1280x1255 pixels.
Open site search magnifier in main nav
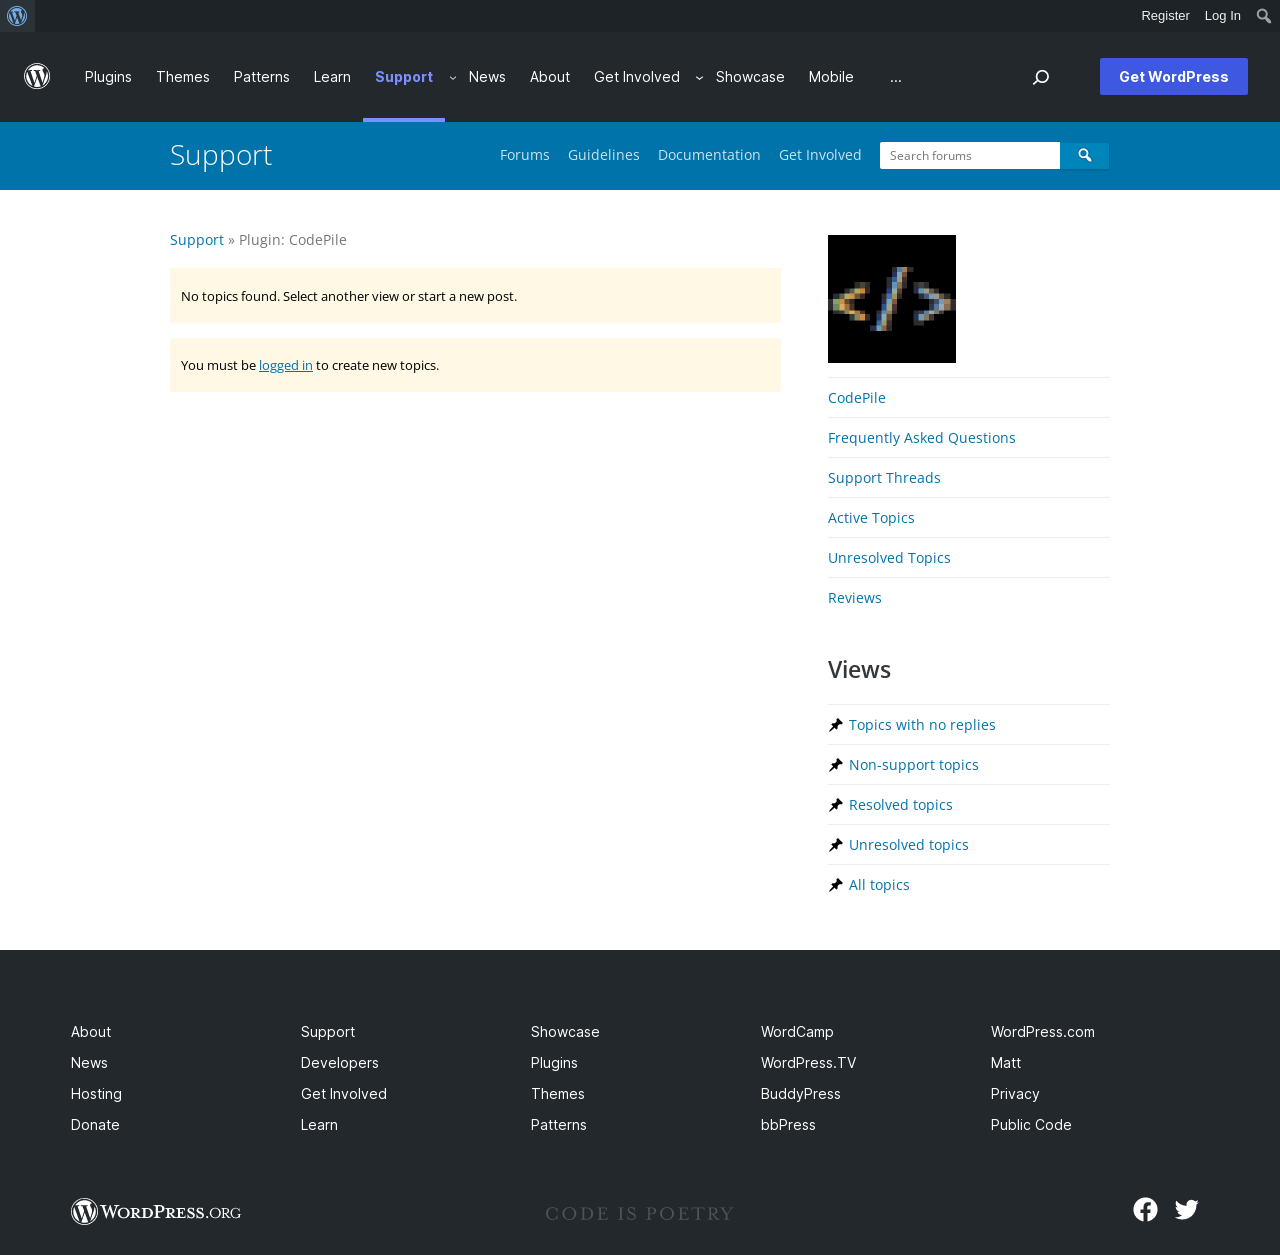pyautogui.click(x=1041, y=77)
